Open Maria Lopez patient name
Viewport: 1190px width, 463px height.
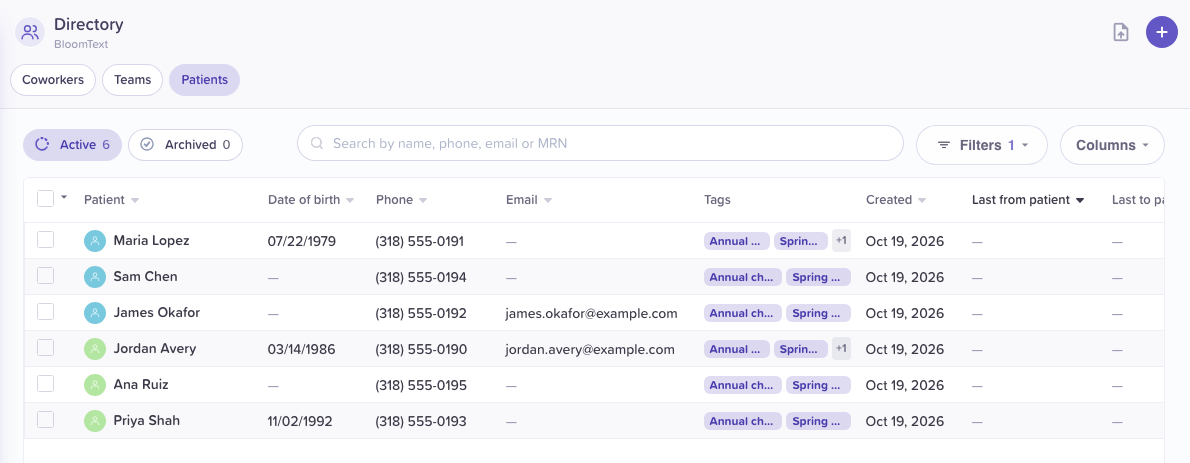151,241
